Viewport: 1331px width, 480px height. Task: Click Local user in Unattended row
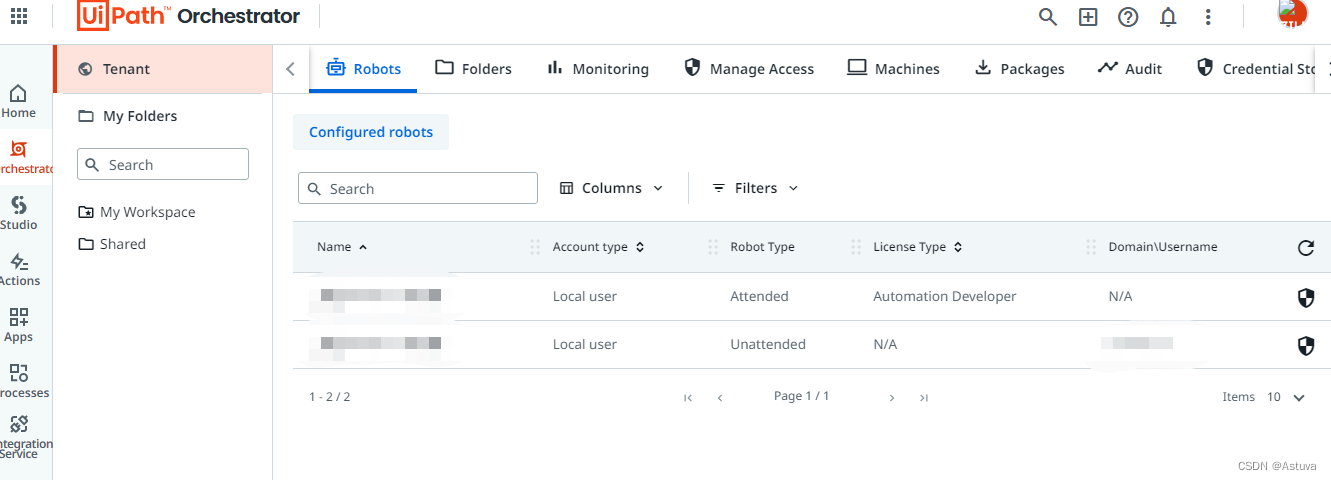[x=585, y=344]
